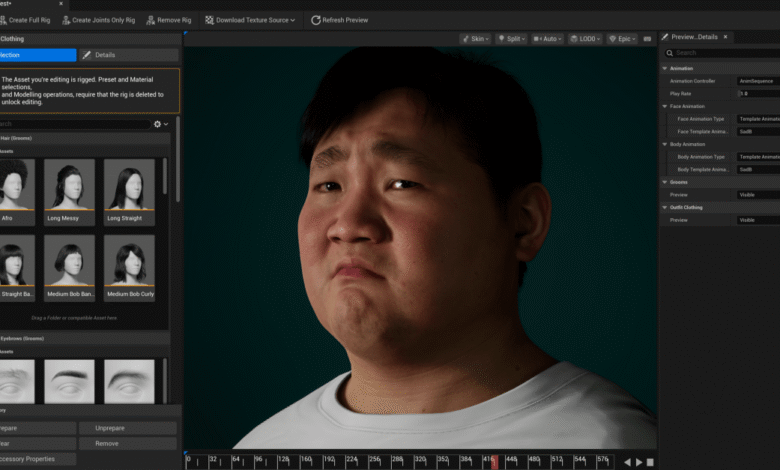The width and height of the screenshot is (780, 470).
Task: Open the Grooms Preview Visible dropdown
Action: pyautogui.click(x=758, y=195)
